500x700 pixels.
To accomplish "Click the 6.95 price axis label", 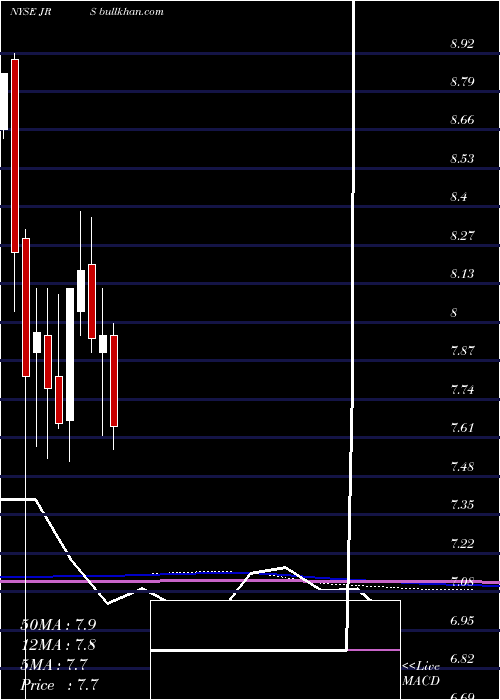I will 462,621.
